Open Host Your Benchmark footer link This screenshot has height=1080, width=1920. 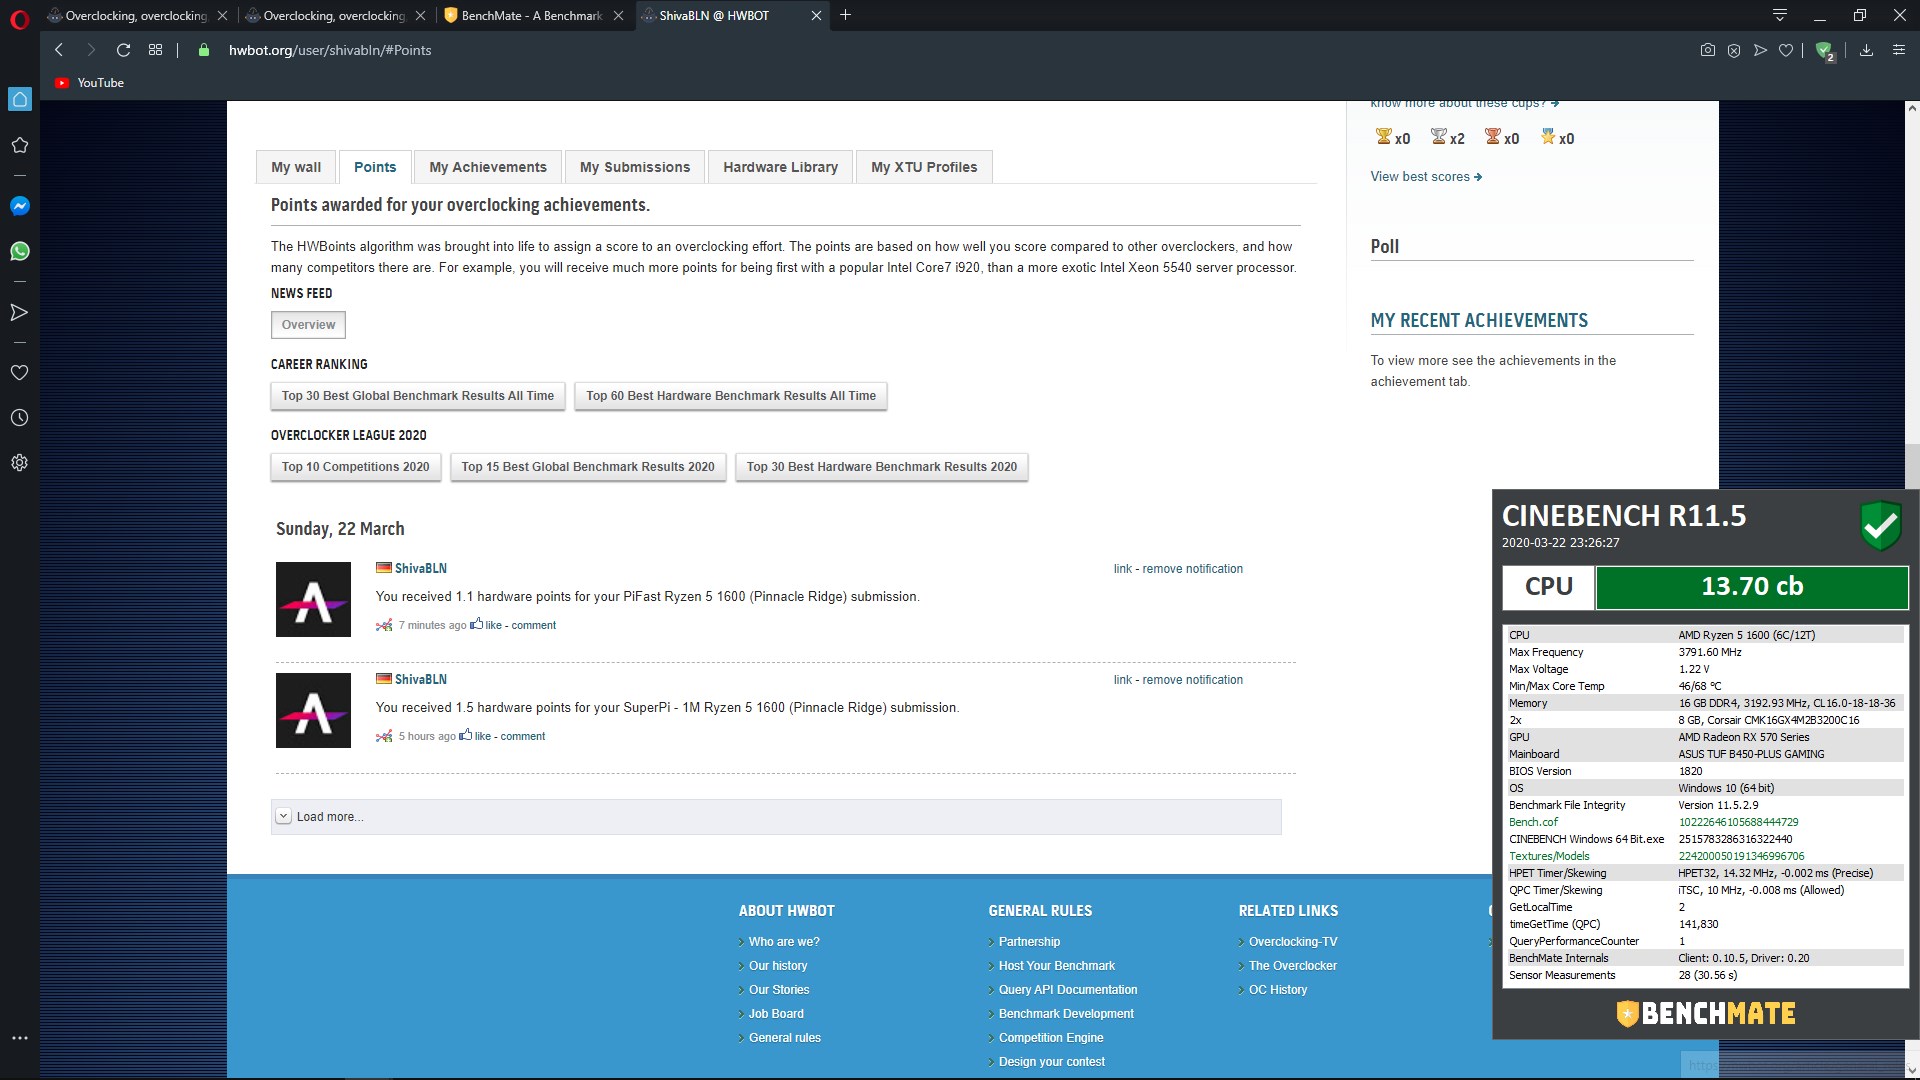[1056, 966]
